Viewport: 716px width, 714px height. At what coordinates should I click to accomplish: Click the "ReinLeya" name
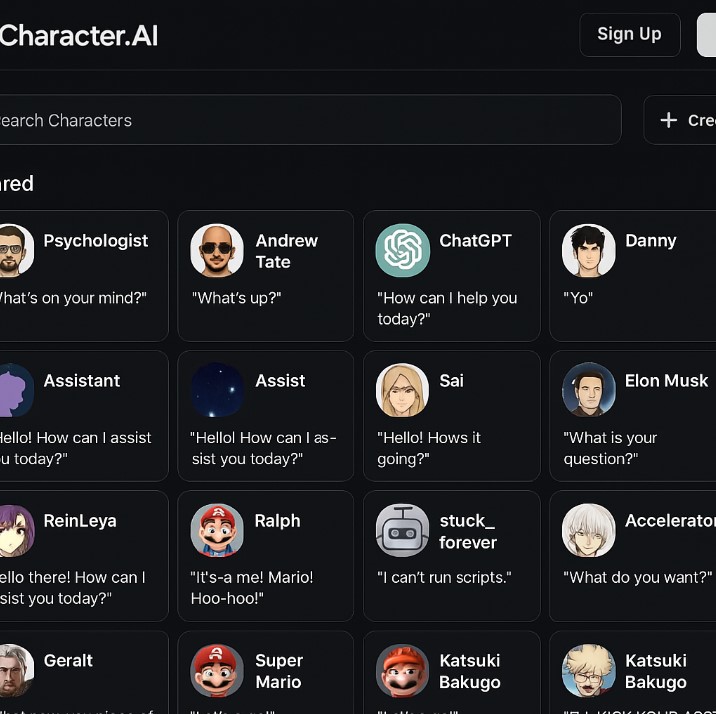point(80,521)
